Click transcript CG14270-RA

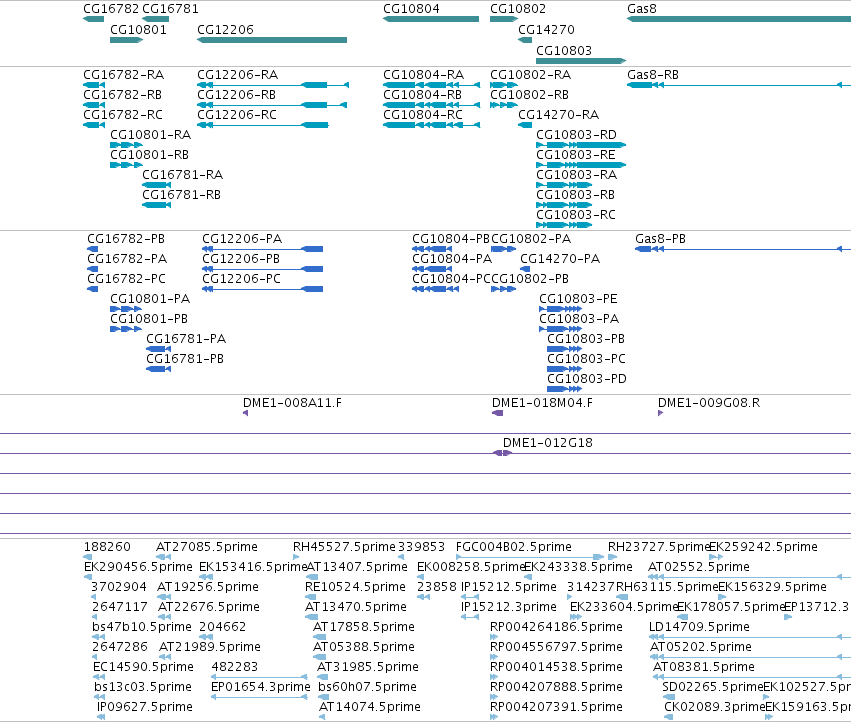[525, 125]
